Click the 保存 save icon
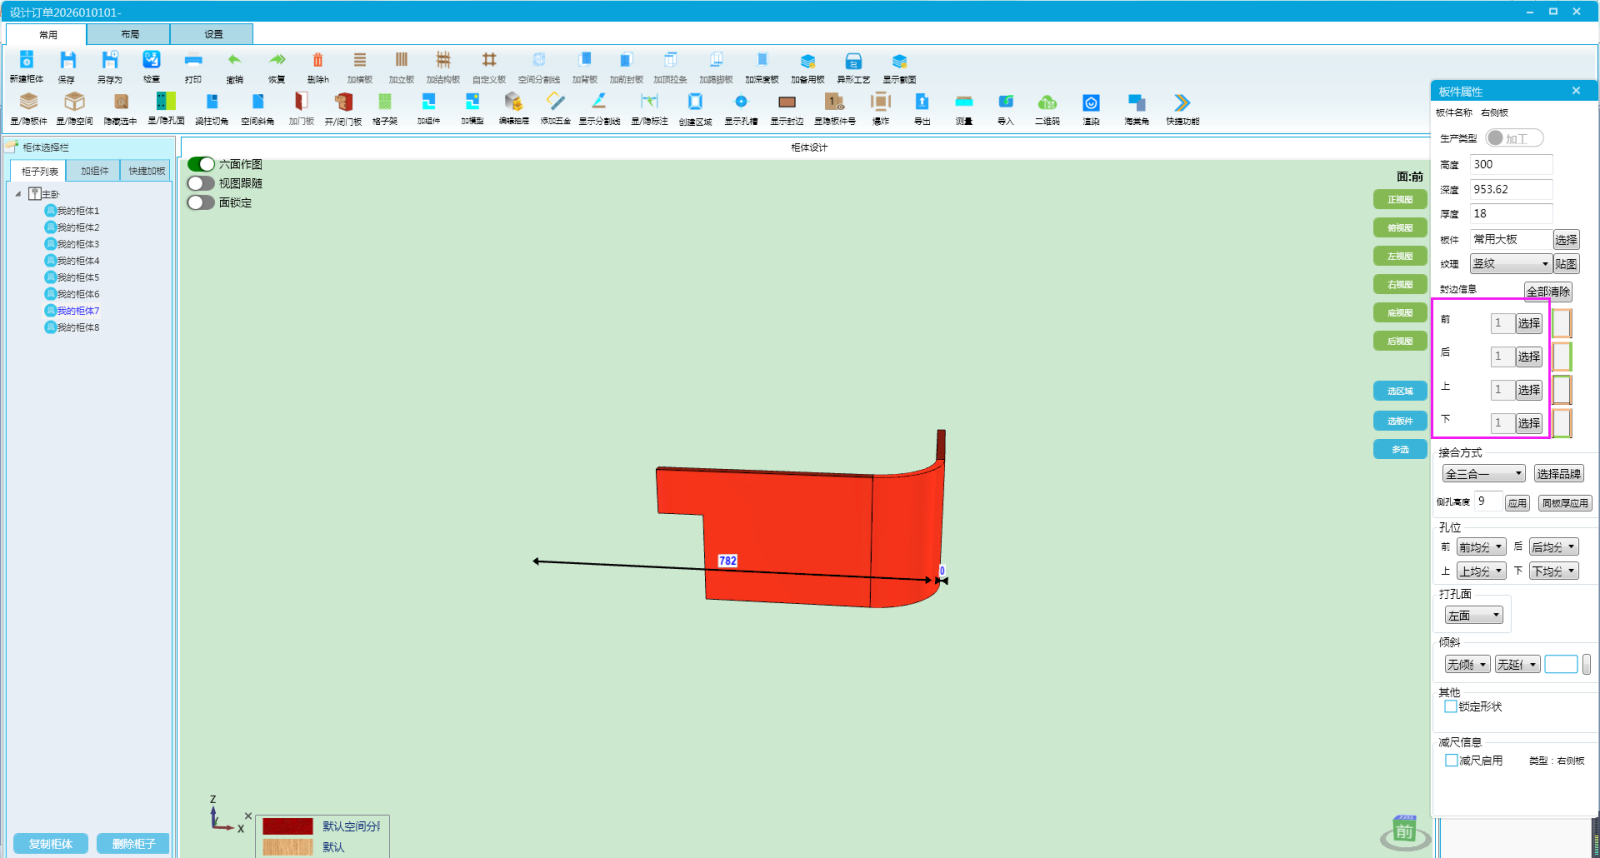 click(68, 61)
